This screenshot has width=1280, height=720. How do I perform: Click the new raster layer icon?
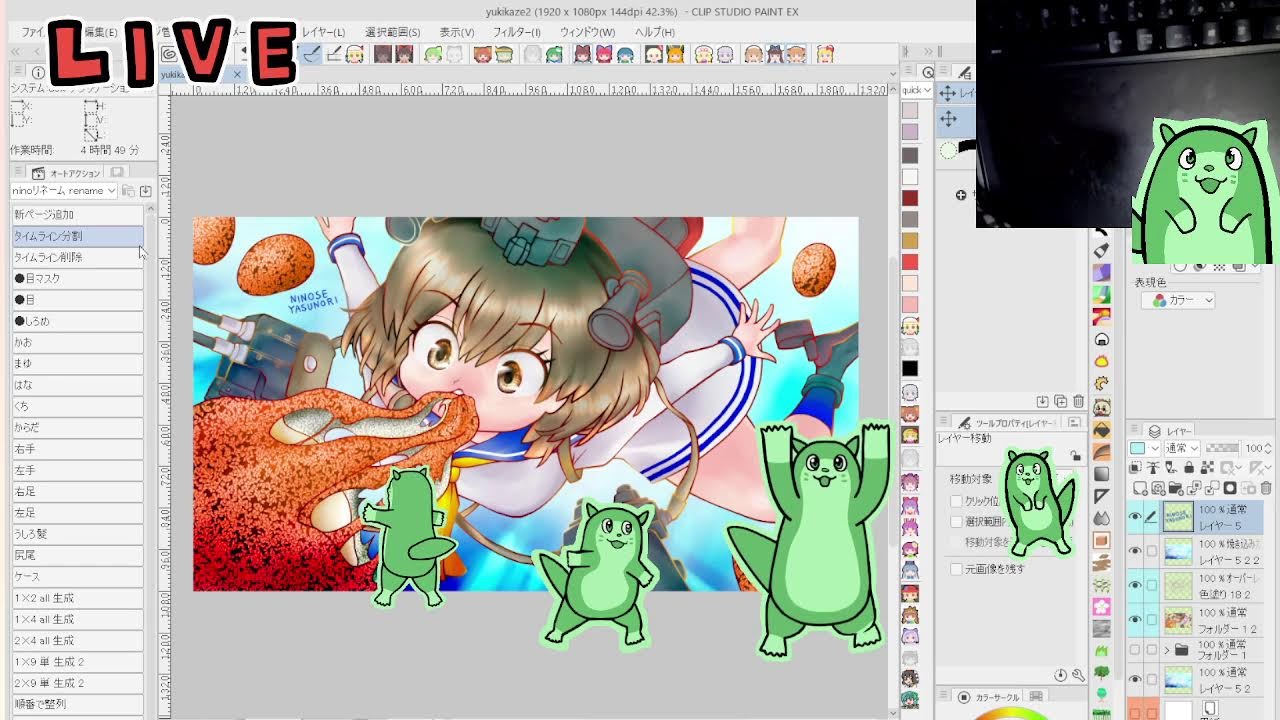click(1140, 488)
